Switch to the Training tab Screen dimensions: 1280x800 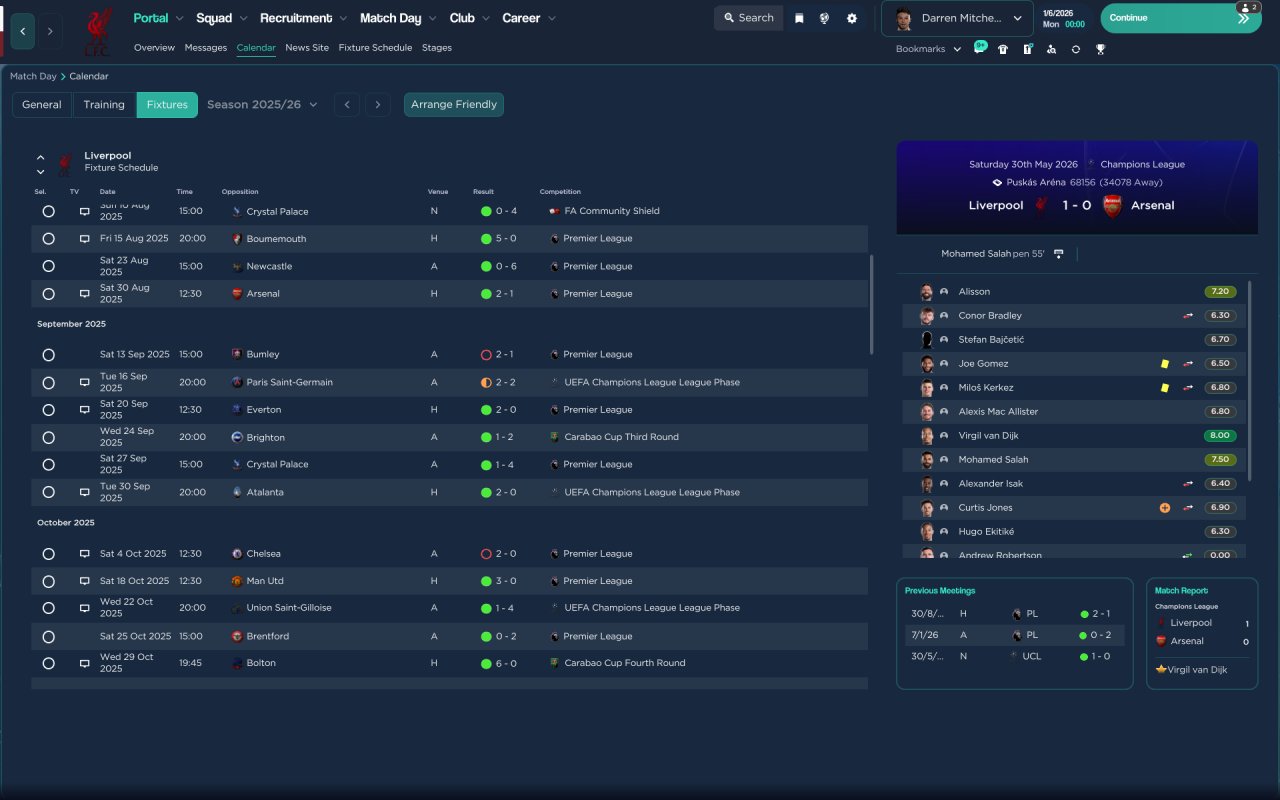[x=104, y=104]
